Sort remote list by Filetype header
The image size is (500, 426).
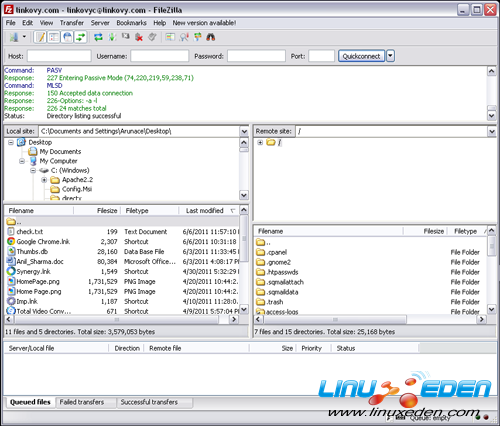pos(466,231)
